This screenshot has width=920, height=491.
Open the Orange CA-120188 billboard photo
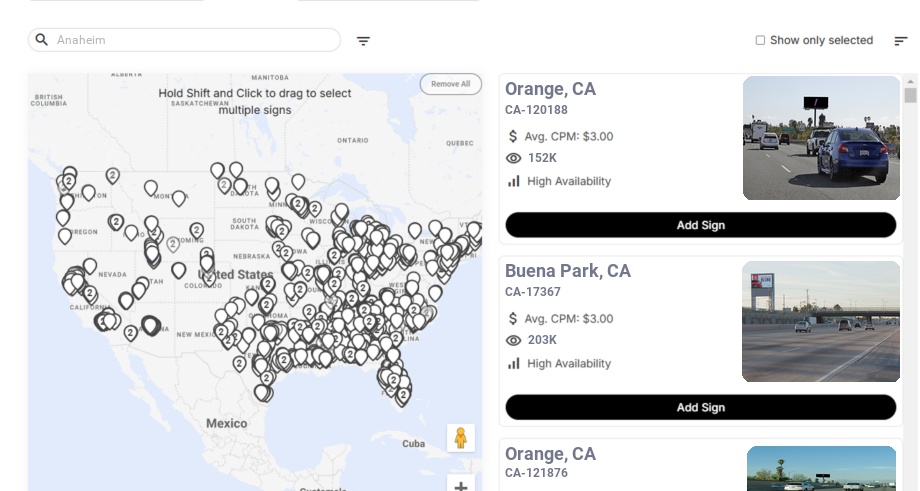821,138
